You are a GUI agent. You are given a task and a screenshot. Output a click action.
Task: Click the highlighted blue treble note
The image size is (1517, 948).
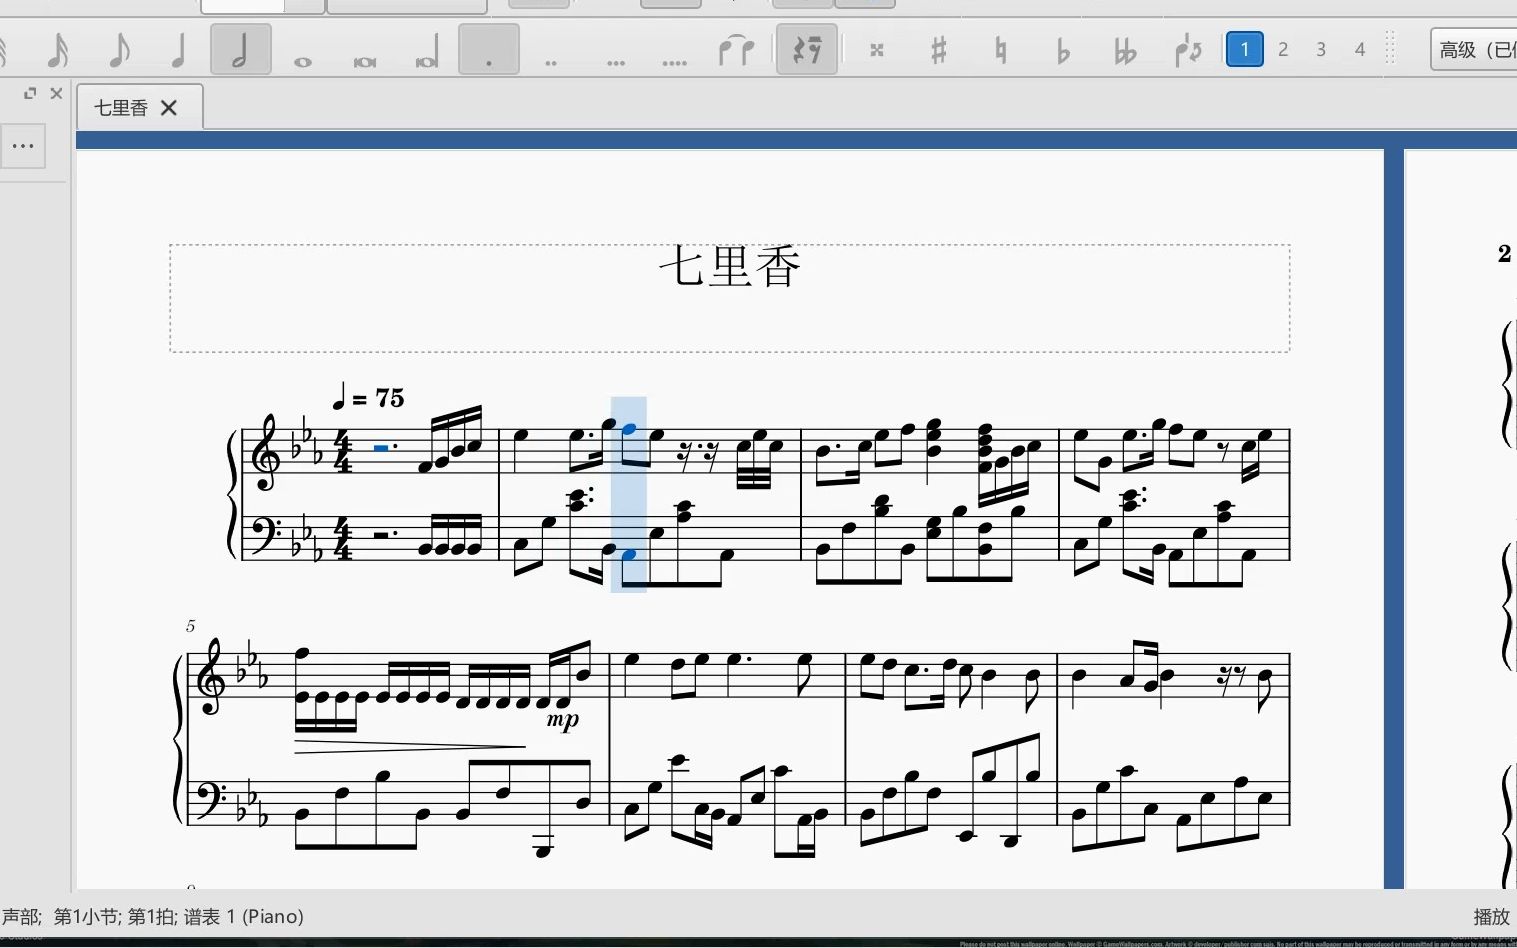pos(629,429)
